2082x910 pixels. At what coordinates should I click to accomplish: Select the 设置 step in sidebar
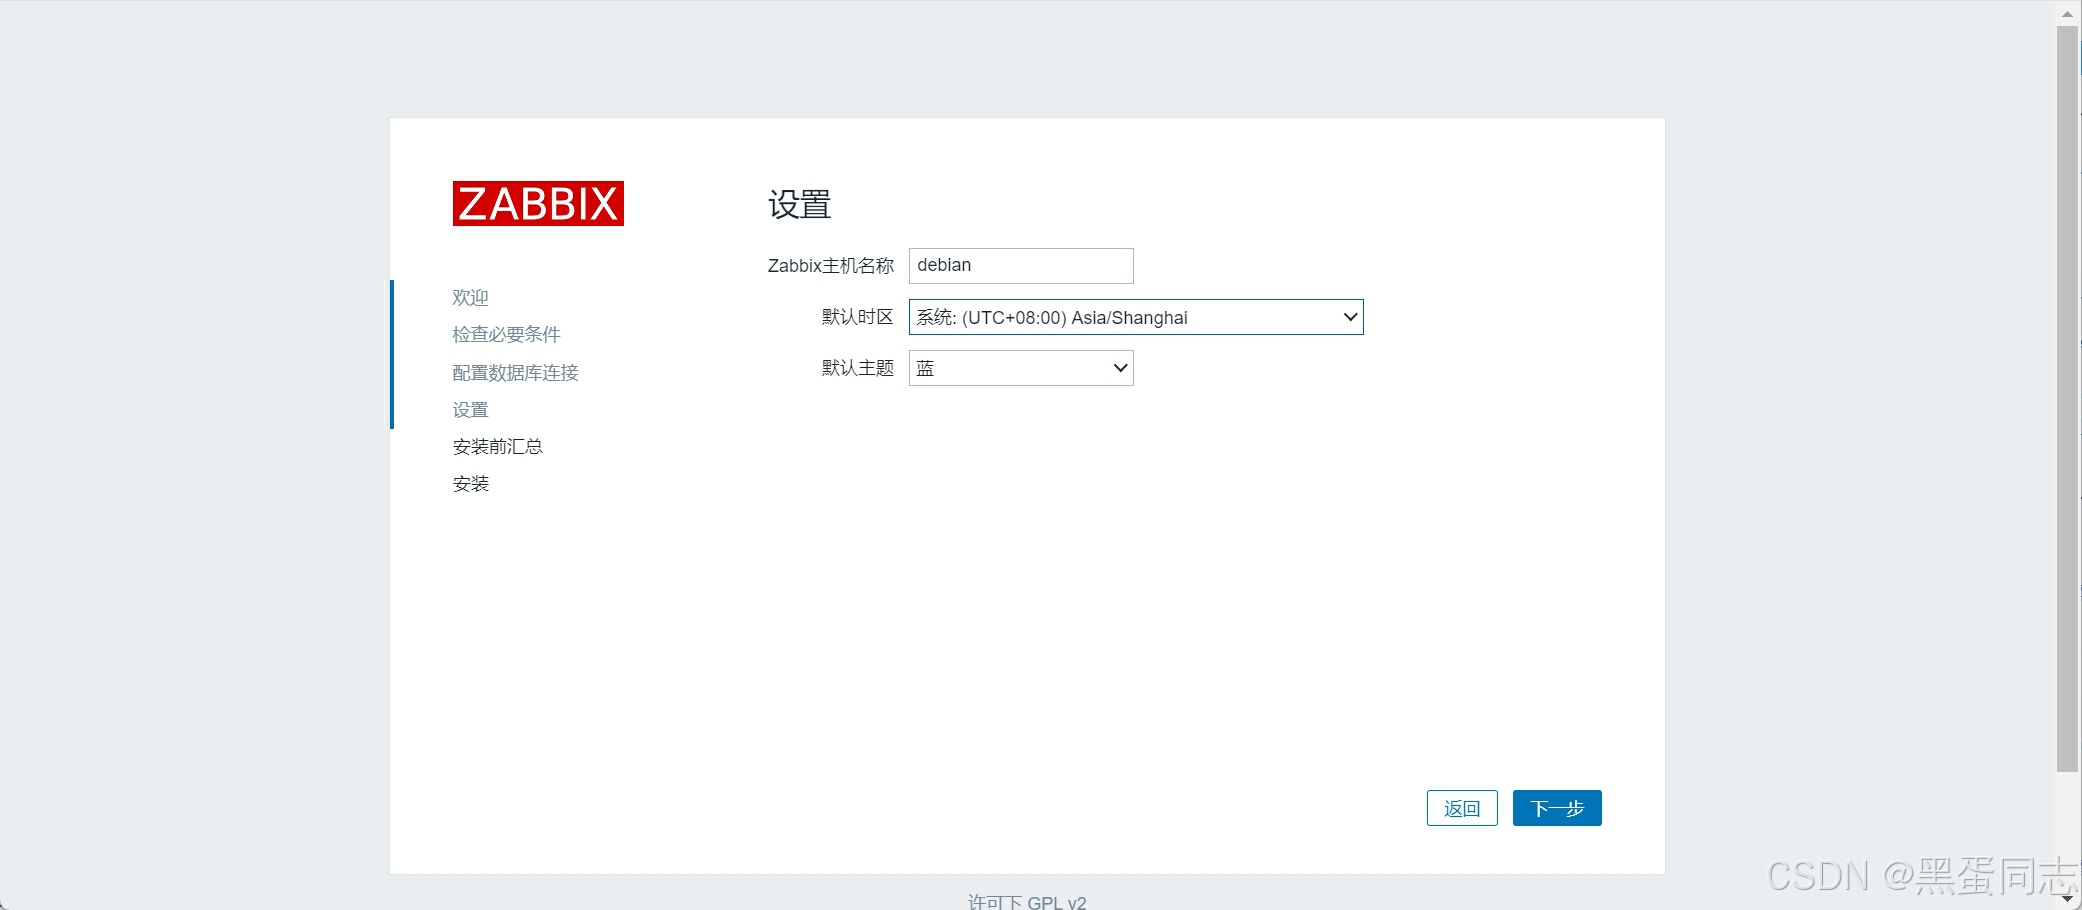470,410
